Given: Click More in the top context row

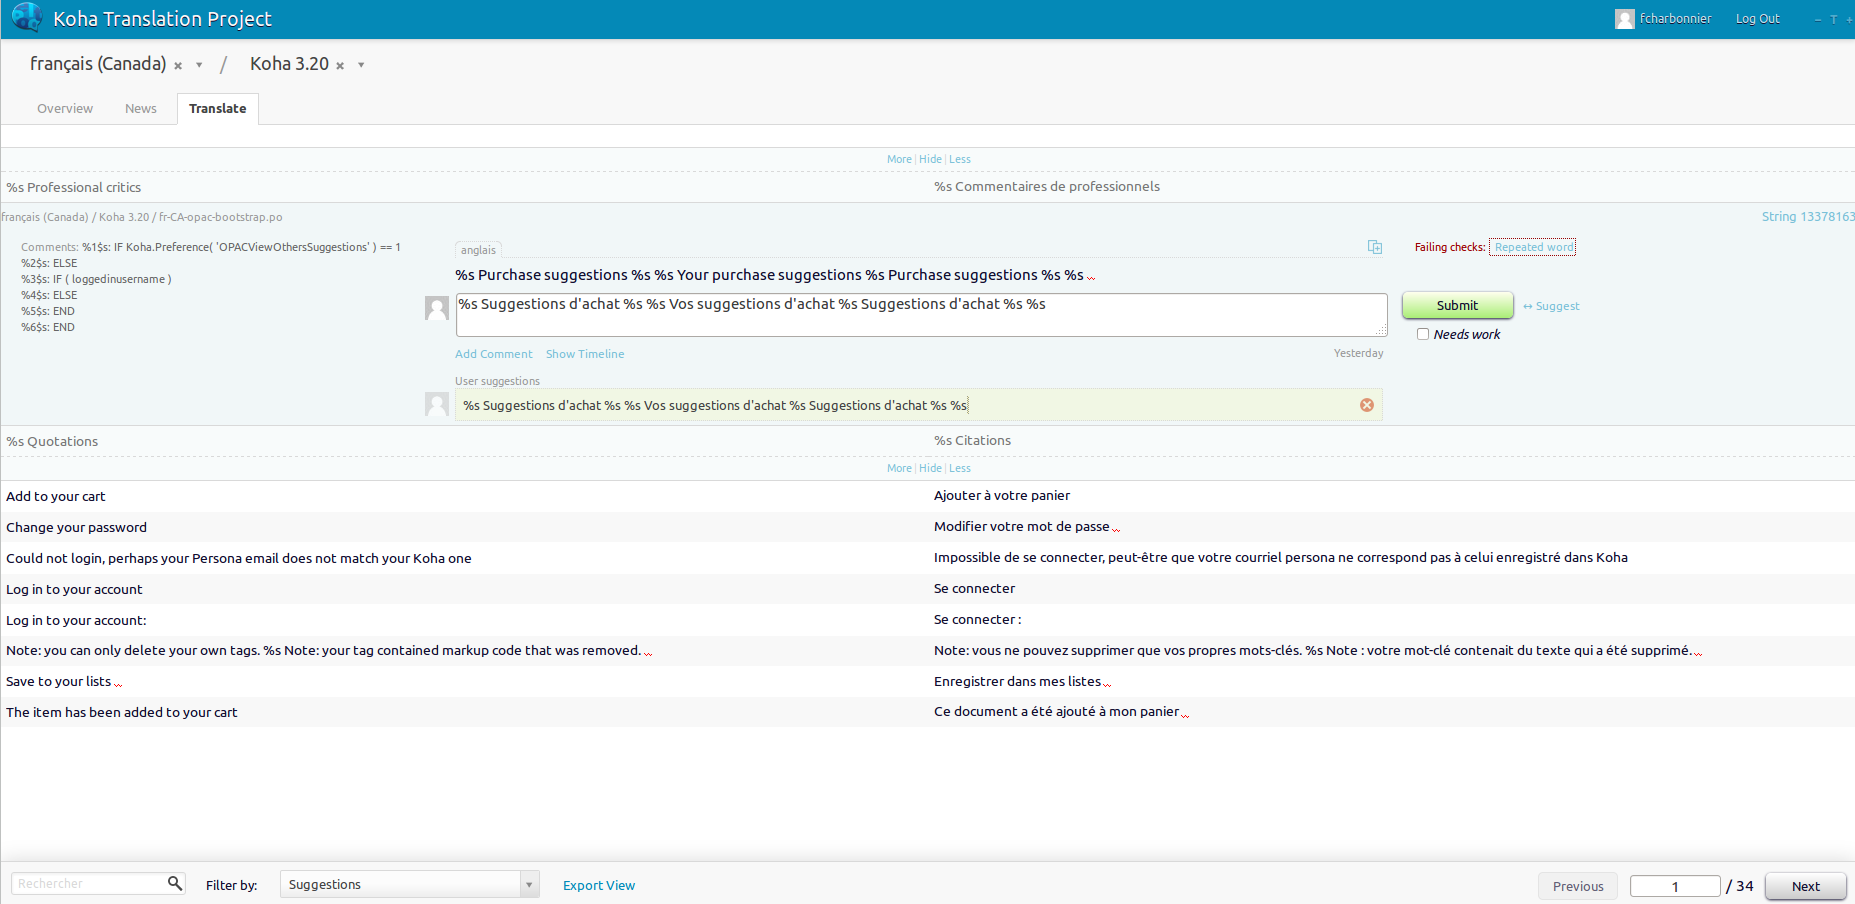Looking at the screenshot, I should (899, 159).
